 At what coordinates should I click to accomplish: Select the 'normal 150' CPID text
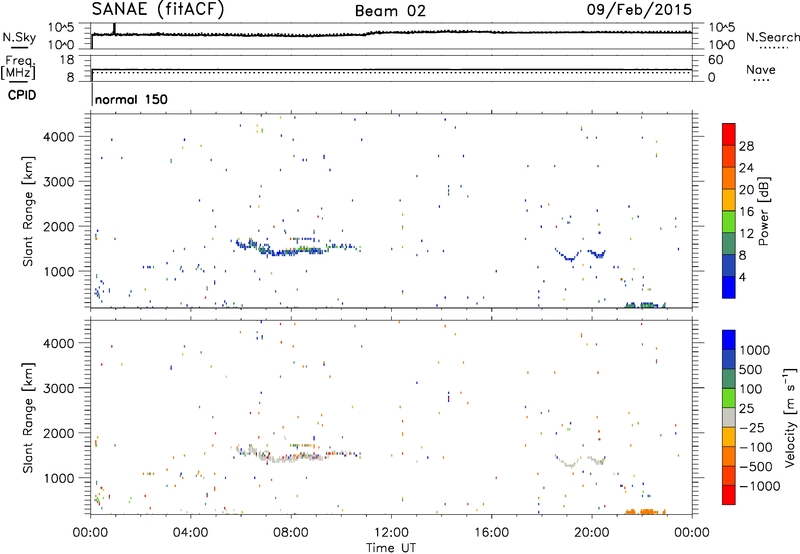(x=131, y=99)
